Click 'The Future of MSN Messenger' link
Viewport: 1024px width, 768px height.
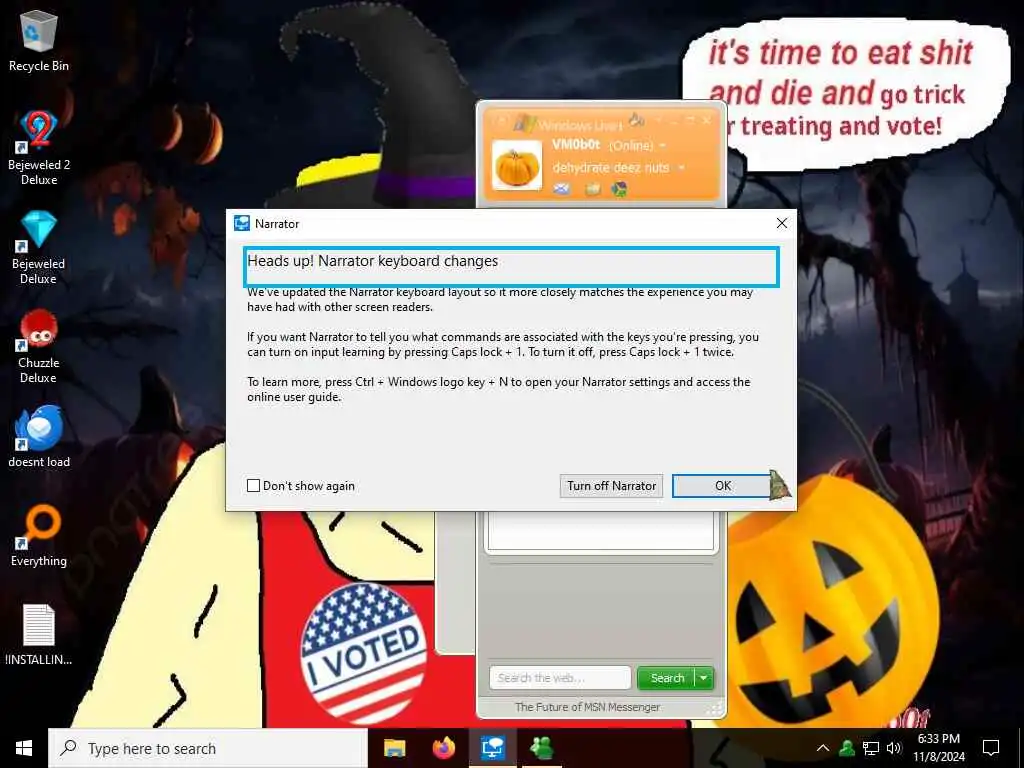tap(587, 707)
